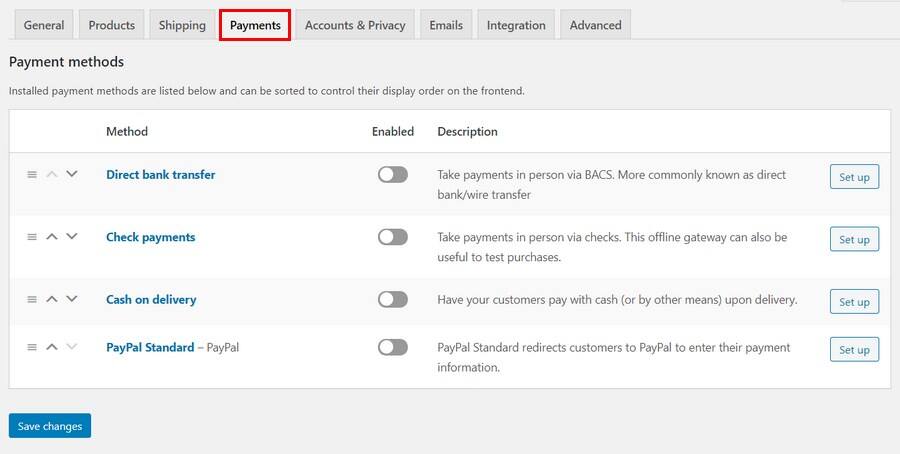Enable the Check payments toggle
Viewport: 900px width, 454px height.
pyautogui.click(x=393, y=237)
